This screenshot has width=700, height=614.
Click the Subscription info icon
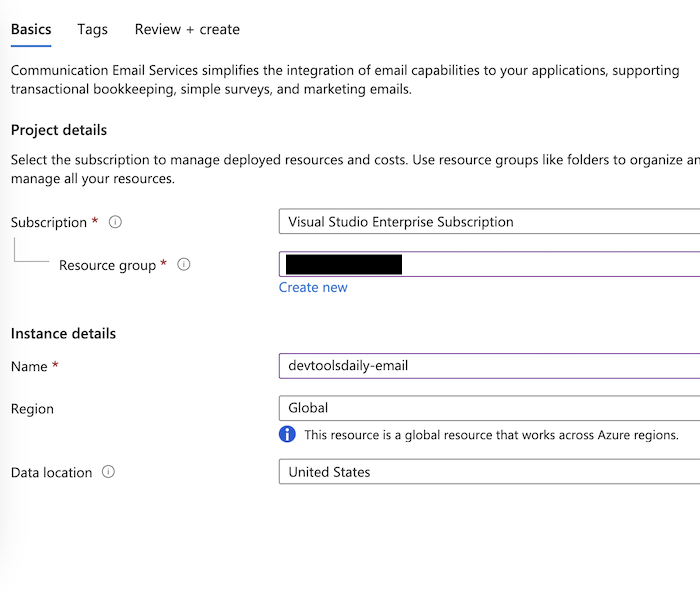point(115,222)
